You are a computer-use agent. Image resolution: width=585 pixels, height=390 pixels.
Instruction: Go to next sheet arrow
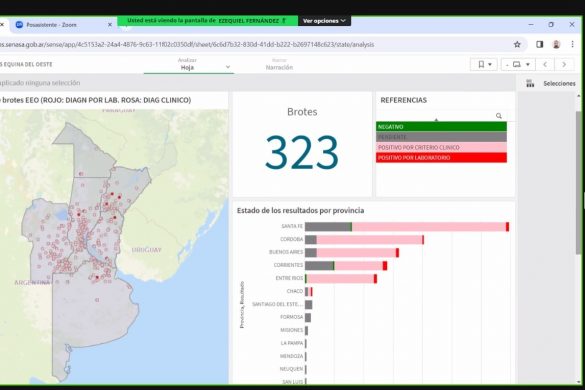click(564, 65)
